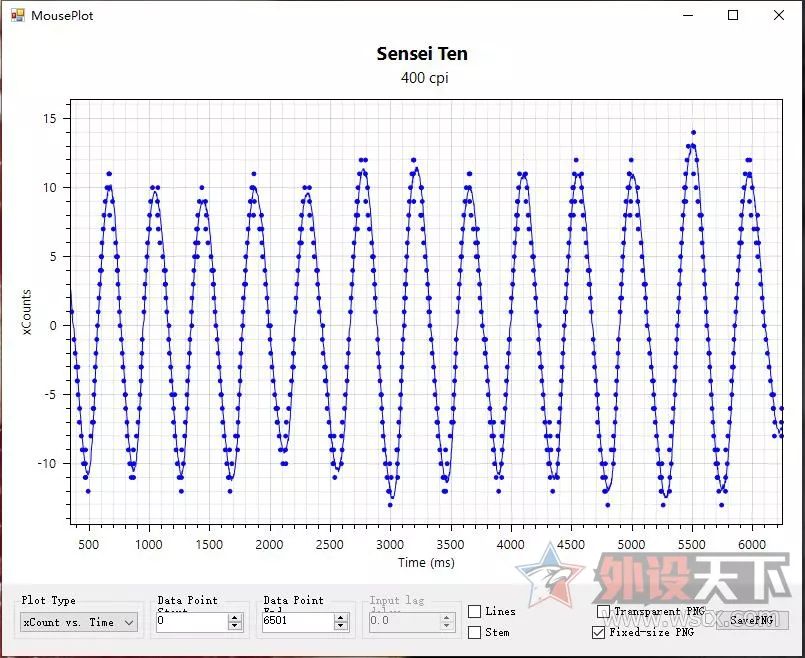Click the Input lag value field
The height and width of the screenshot is (658, 805).
tap(404, 622)
